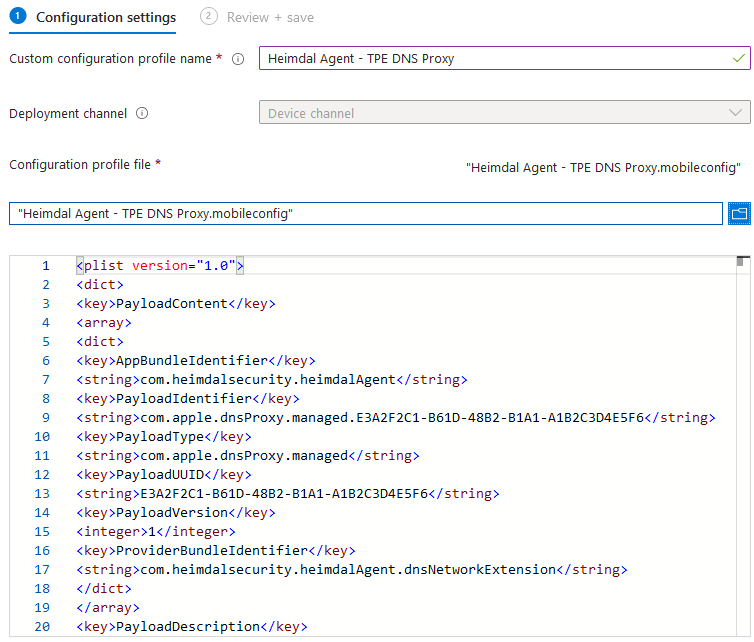Click the step 1 circle badge
Screen dimensions: 754x642
pyautogui.click(x=18, y=16)
